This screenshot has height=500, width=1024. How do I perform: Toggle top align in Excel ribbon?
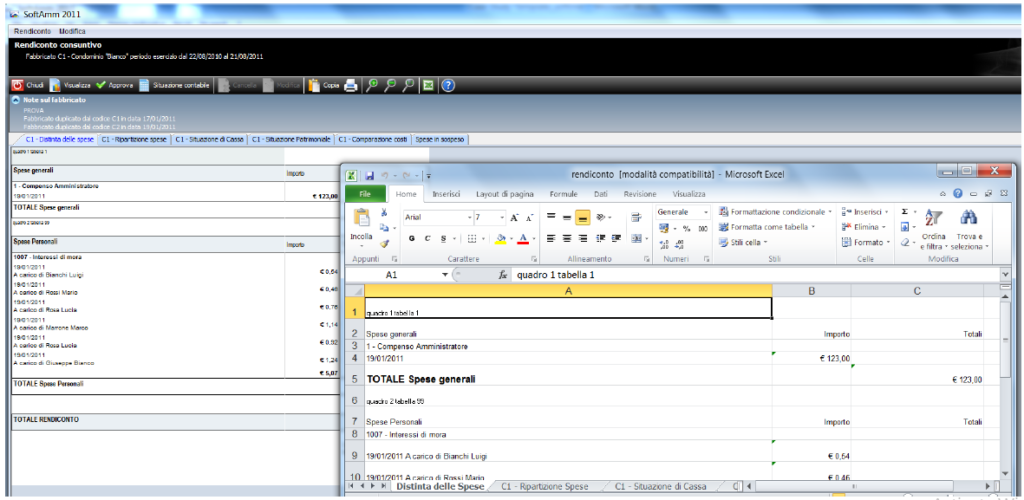click(551, 217)
